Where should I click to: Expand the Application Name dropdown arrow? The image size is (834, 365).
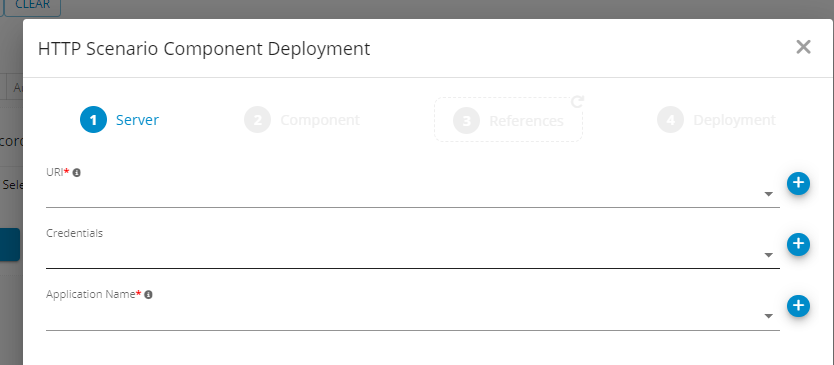(769, 317)
